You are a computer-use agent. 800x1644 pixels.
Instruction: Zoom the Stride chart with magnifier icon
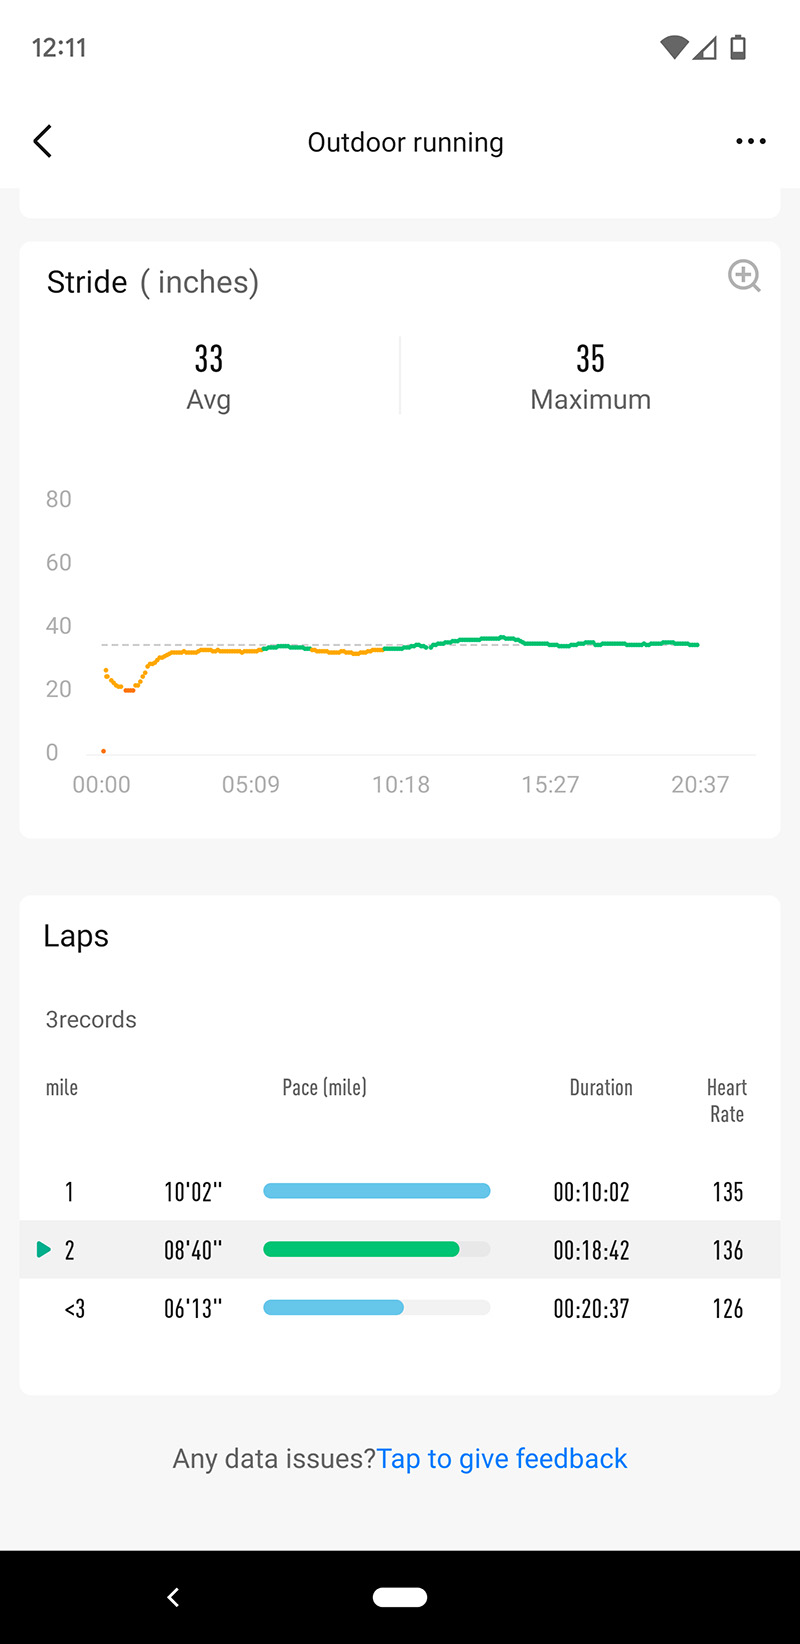[x=744, y=276]
